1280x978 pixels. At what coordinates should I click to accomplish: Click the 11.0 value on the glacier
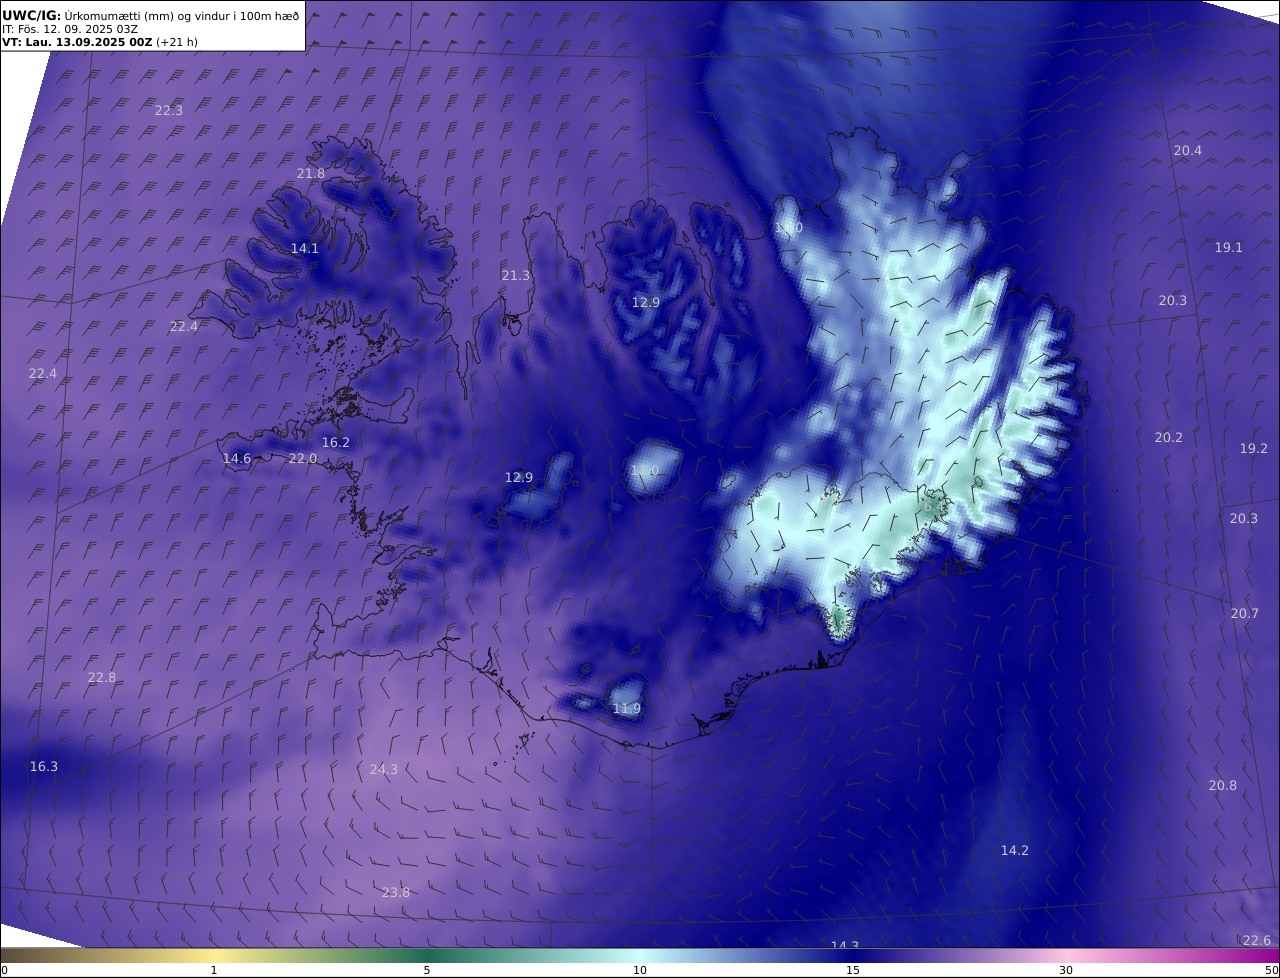point(645,470)
